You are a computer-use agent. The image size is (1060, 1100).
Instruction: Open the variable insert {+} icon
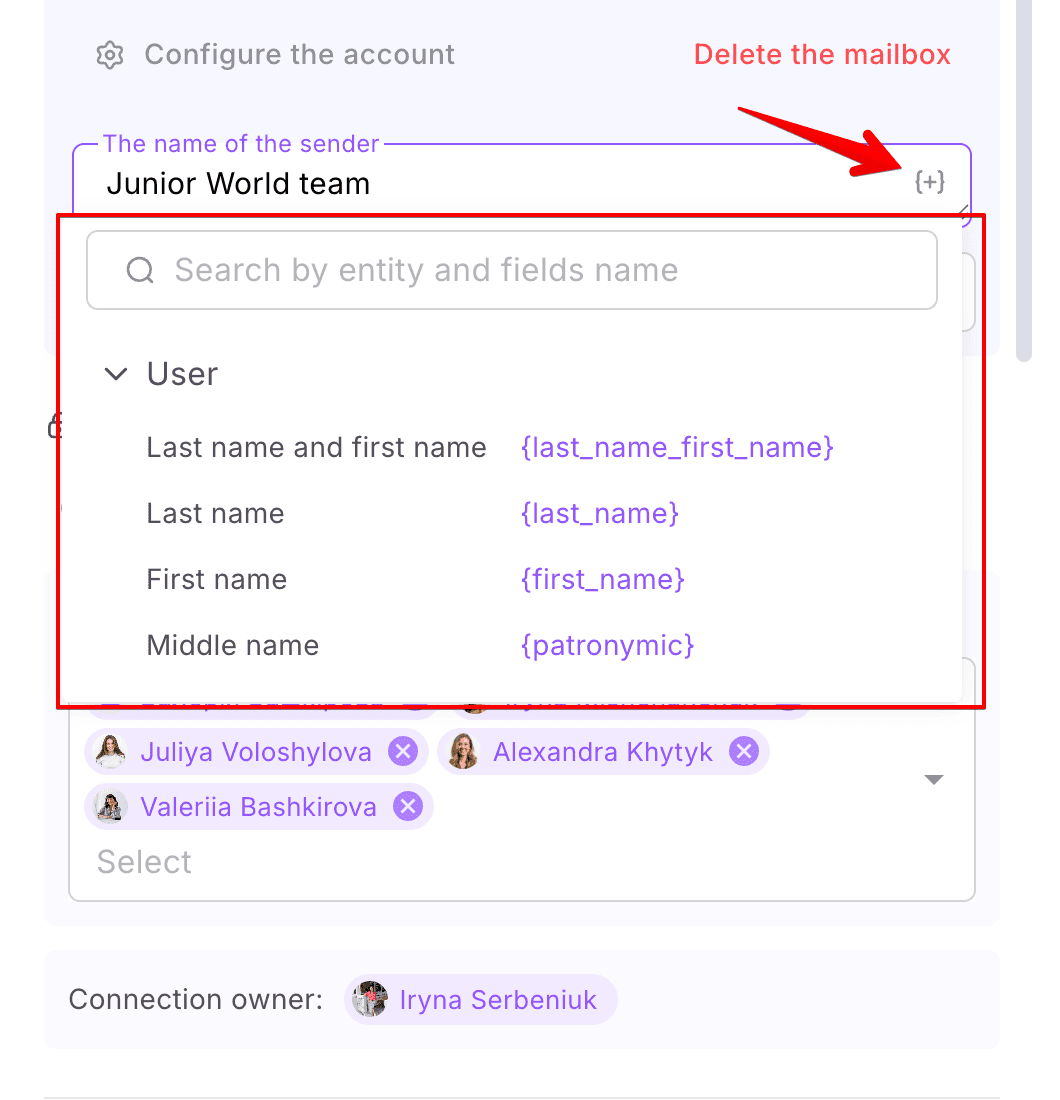pos(930,182)
